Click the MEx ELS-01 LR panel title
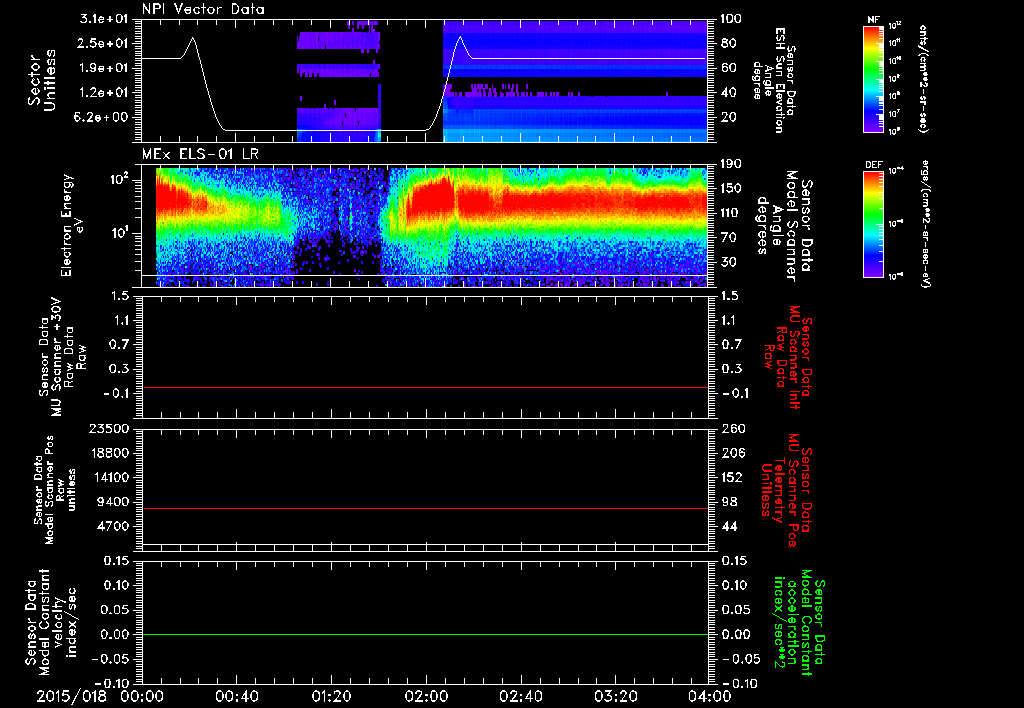This screenshot has width=1024, height=708. (200, 154)
